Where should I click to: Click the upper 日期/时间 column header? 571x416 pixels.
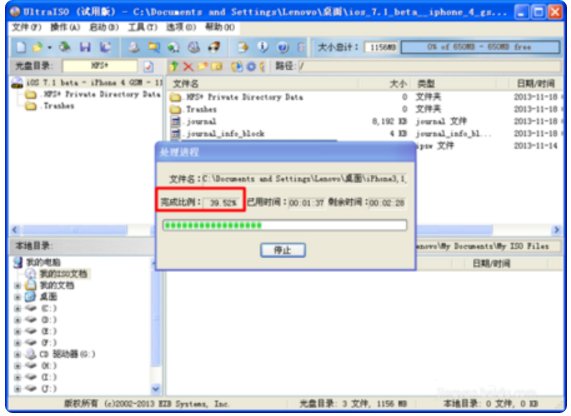click(x=536, y=84)
